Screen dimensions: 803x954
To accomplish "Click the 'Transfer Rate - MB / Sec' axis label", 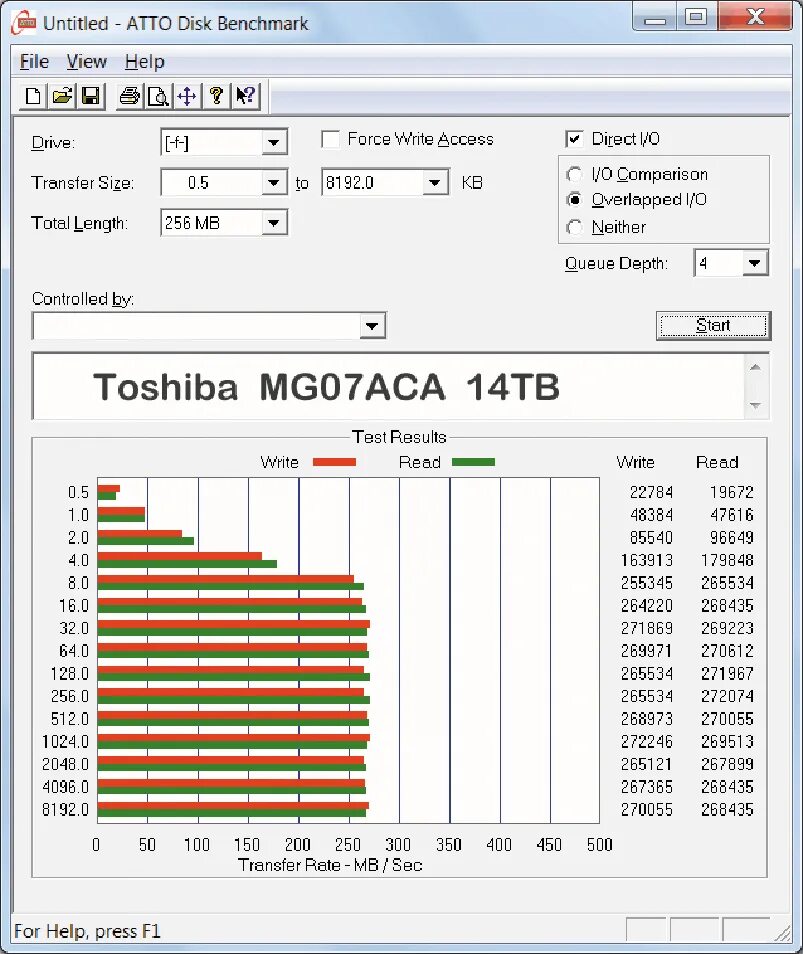I will point(330,865).
